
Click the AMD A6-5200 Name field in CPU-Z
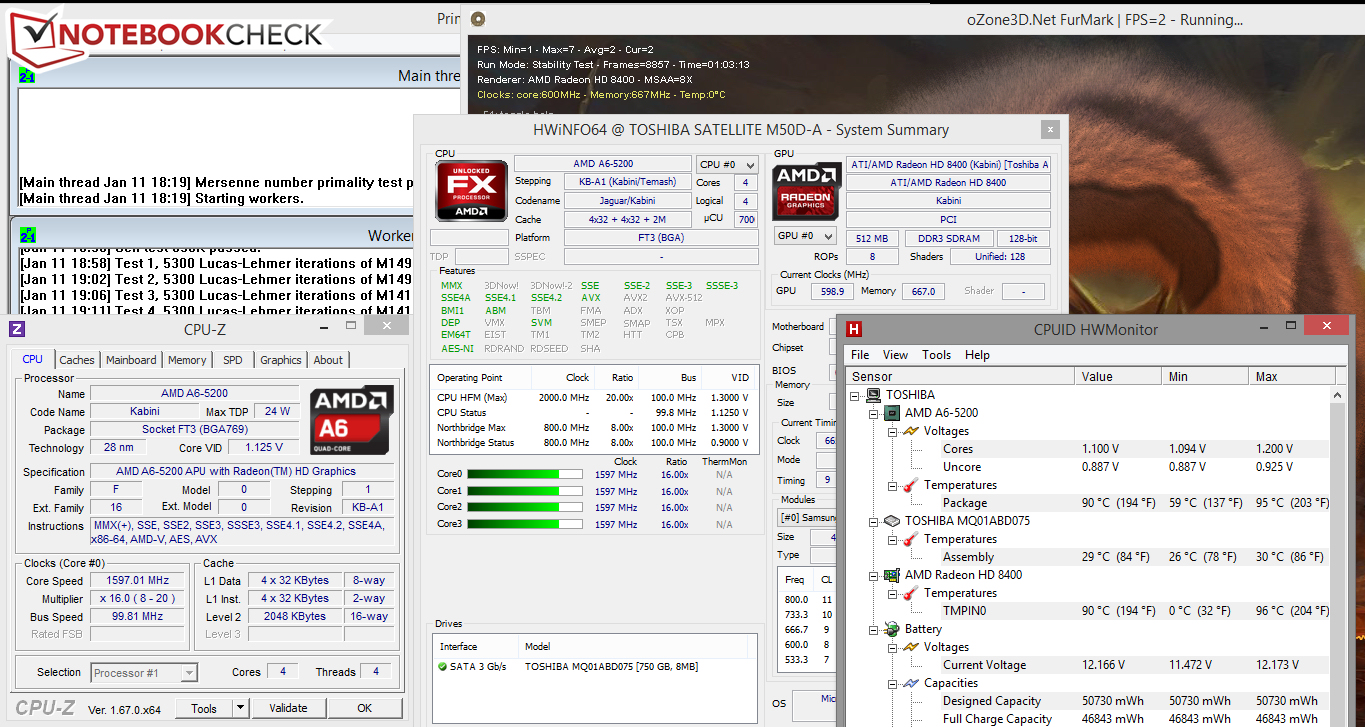[x=194, y=394]
